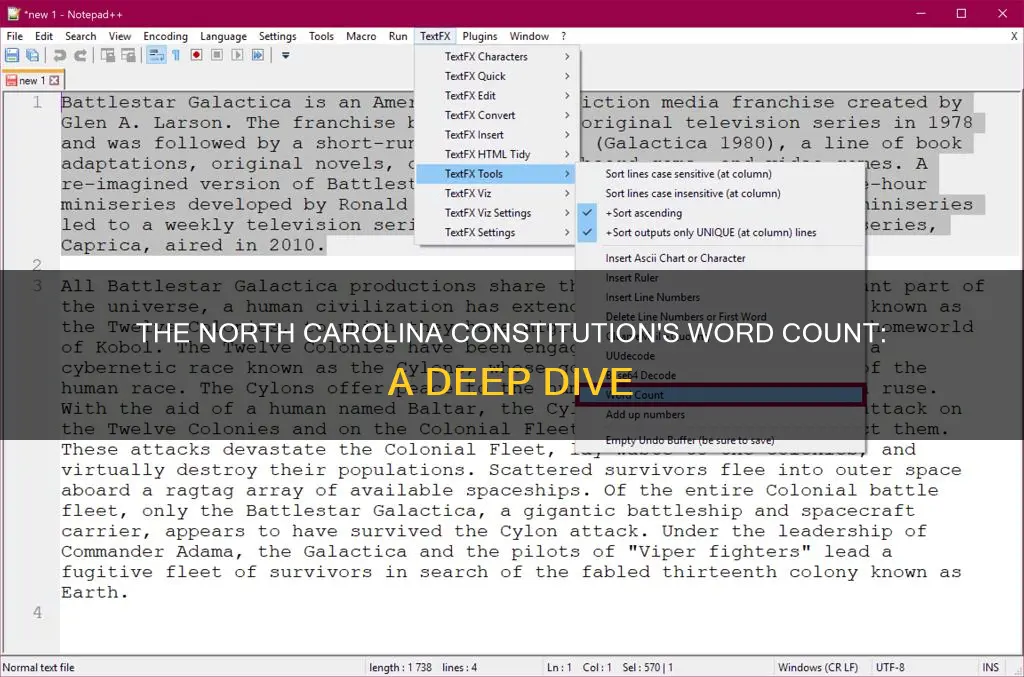Viewport: 1024px width, 677px height.
Task: Start macro recording
Action: click(196, 55)
